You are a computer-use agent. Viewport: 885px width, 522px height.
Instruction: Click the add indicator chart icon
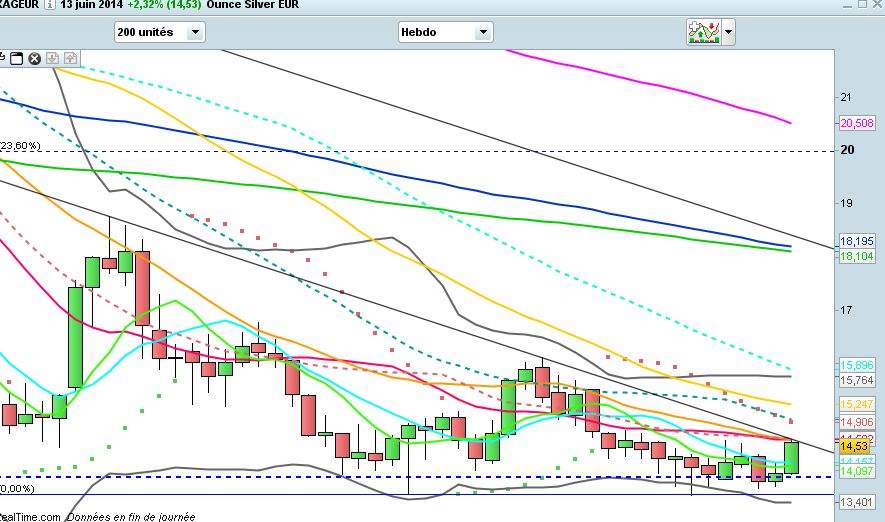704,32
